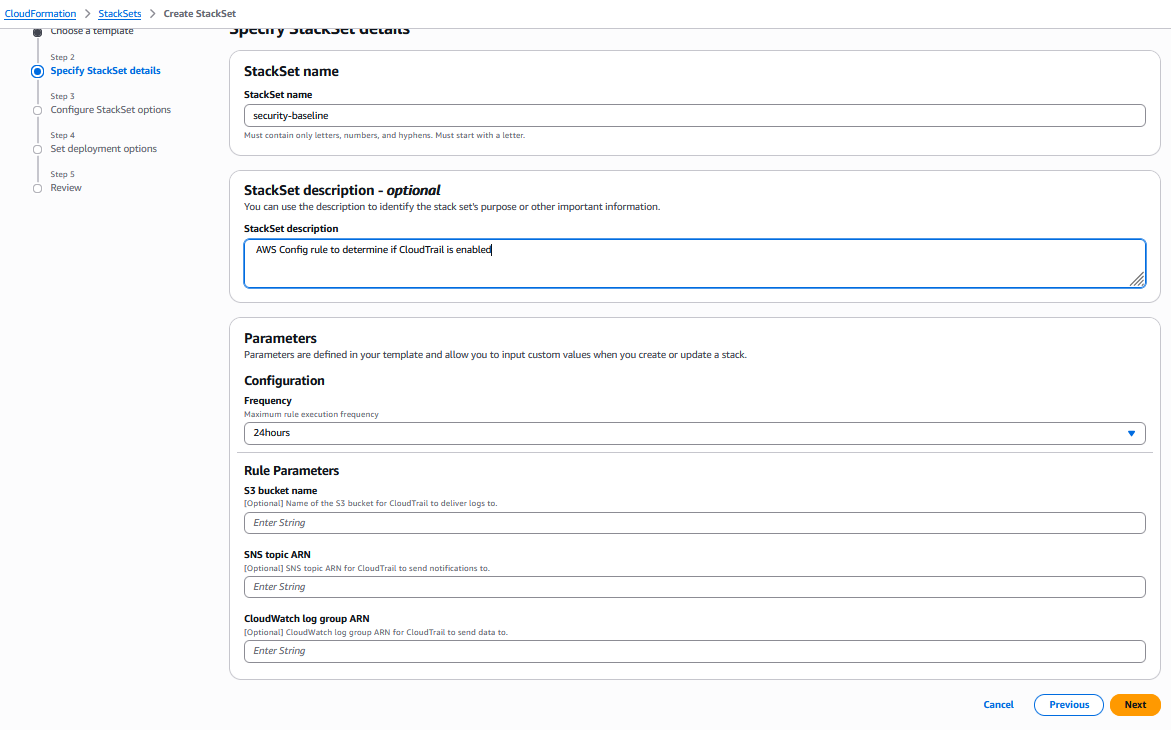Click the security-baseline StackSet name field

pos(694,115)
